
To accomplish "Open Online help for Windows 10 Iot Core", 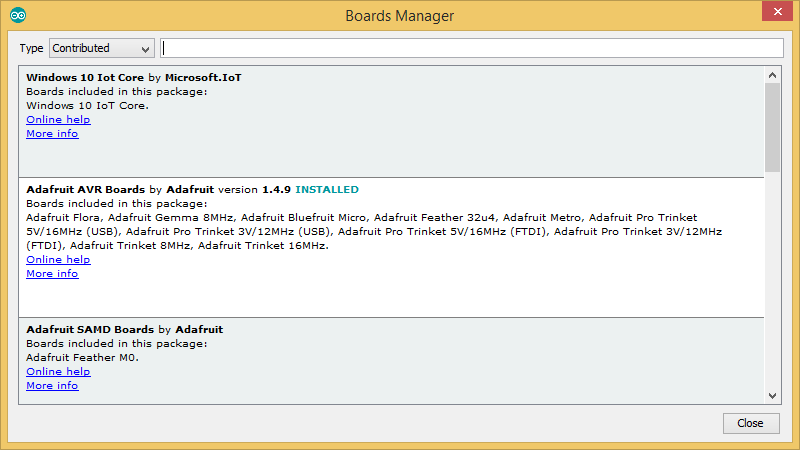I will (58, 119).
